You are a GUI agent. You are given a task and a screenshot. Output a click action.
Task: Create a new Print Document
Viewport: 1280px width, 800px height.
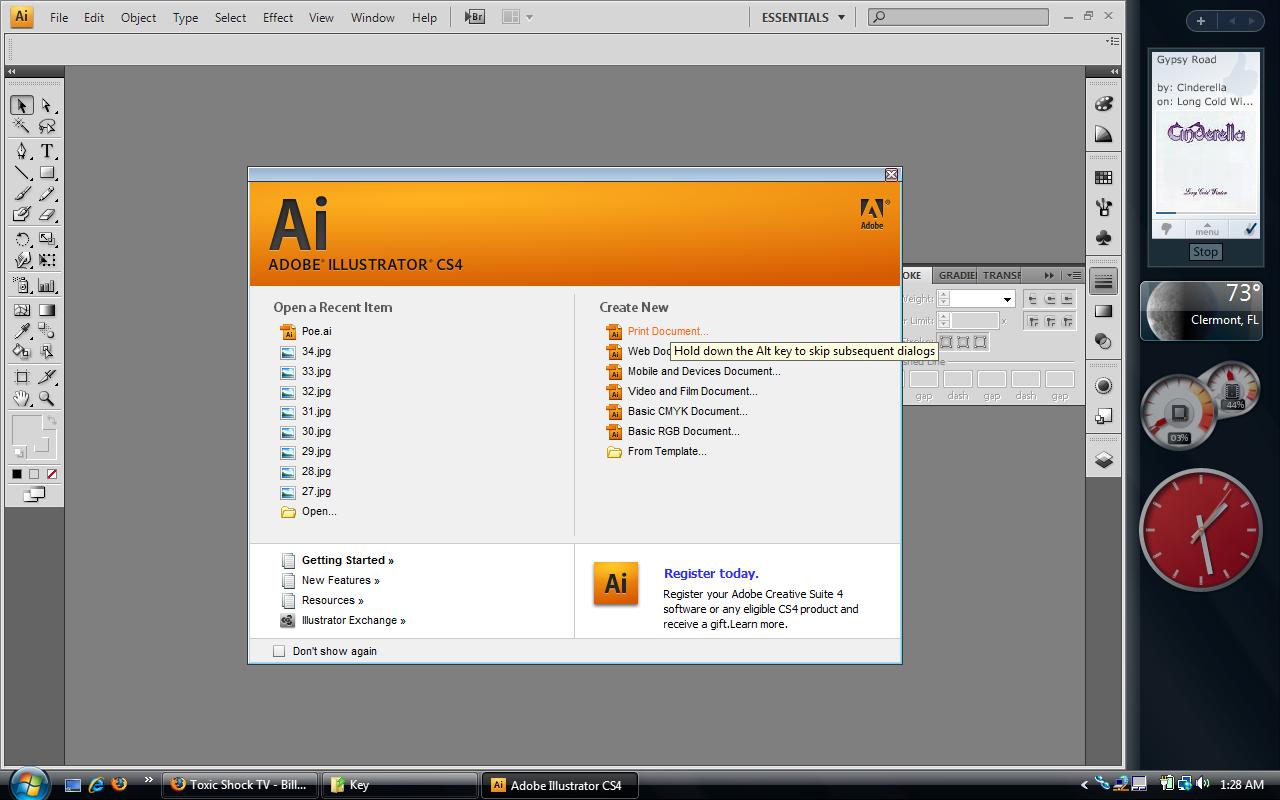point(668,331)
